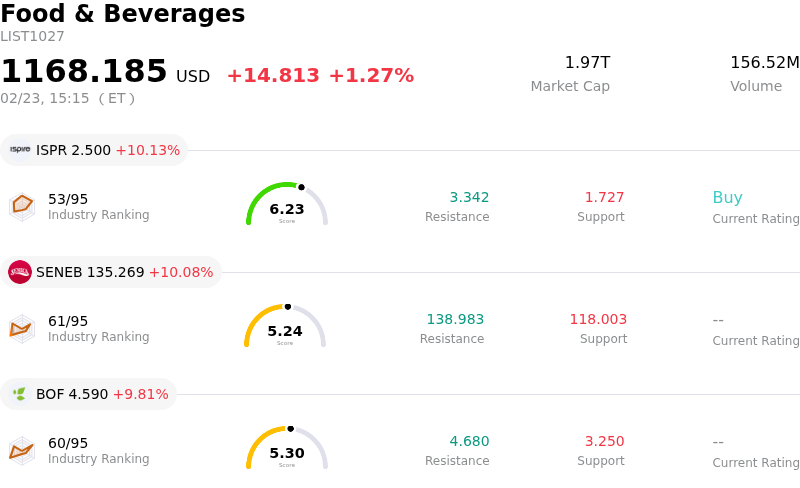Select ISPR 53/95 industry ranking text
800x488 pixels.
coord(68,199)
